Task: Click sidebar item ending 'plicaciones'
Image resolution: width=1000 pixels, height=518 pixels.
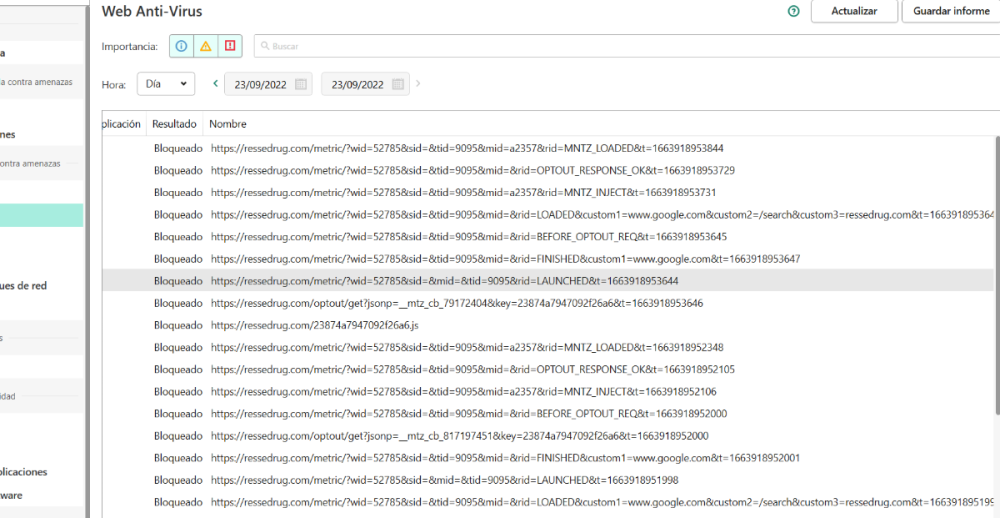Action: click(24, 472)
